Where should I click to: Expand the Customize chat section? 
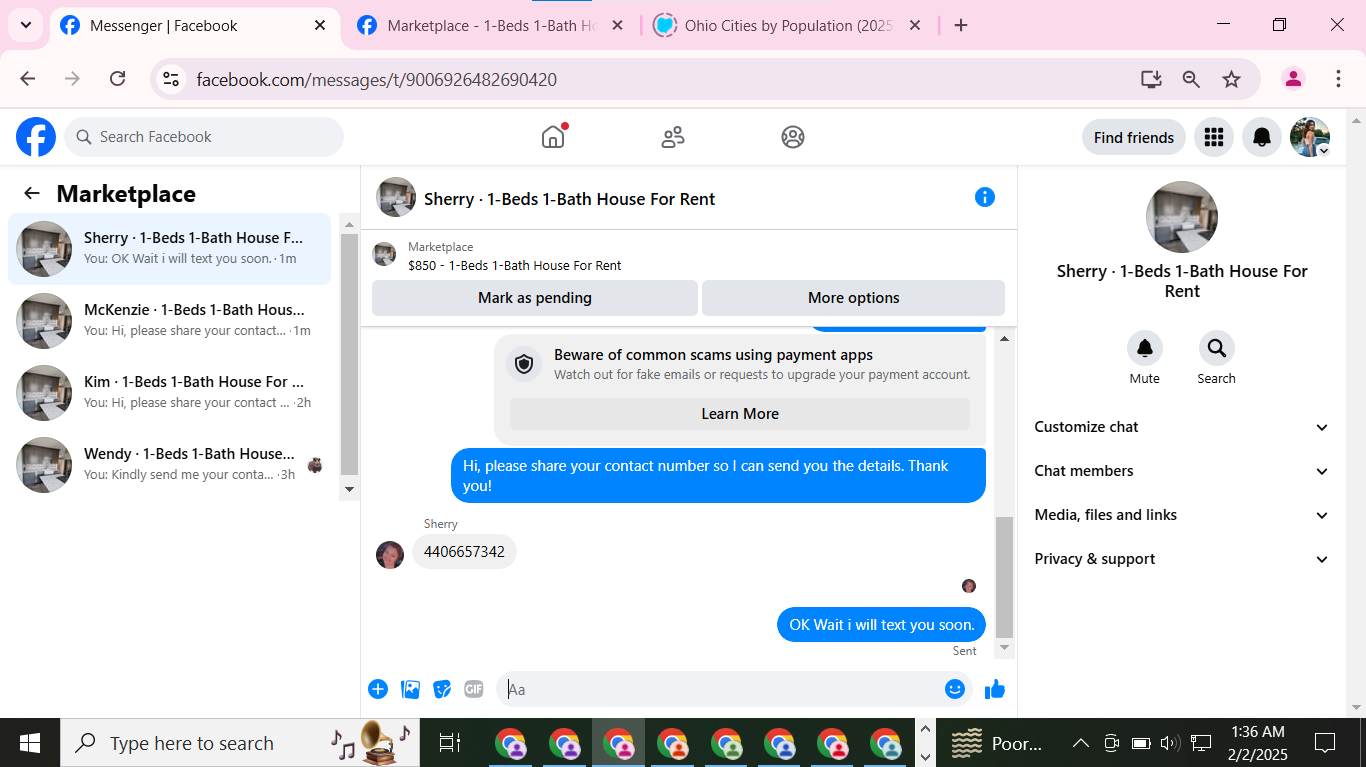[1182, 427]
